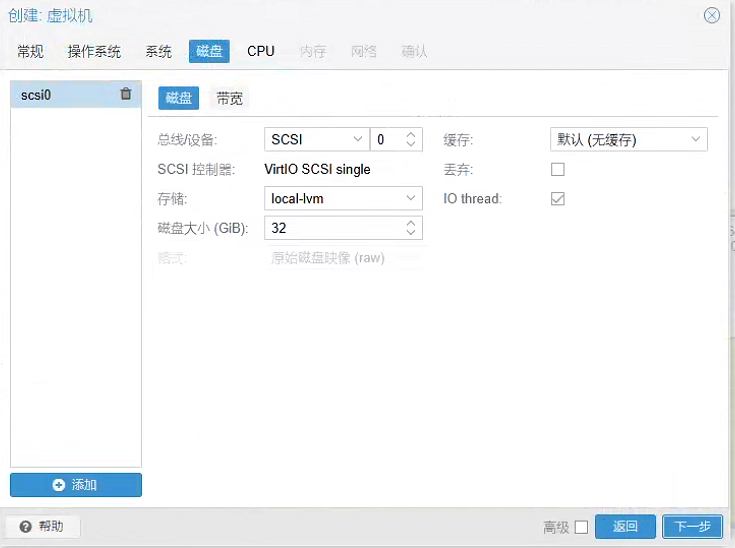
Task: Switch to the 常规 tab
Action: [x=30, y=51]
